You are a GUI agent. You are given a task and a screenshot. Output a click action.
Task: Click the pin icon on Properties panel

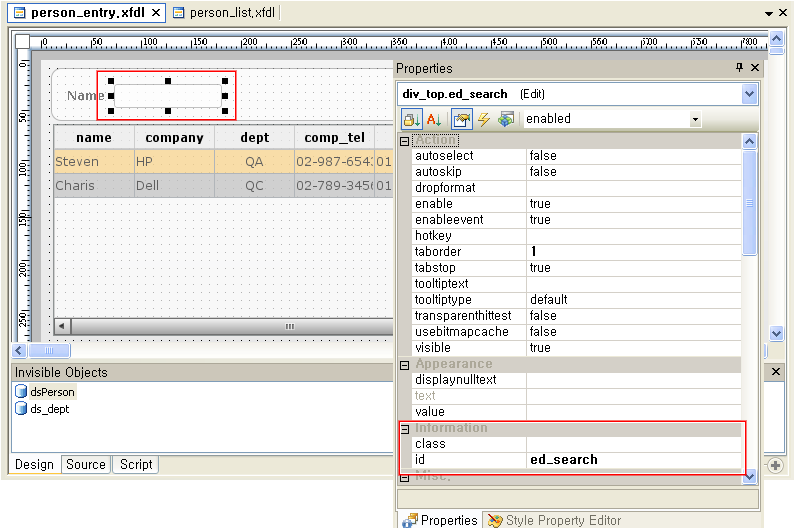point(739,68)
